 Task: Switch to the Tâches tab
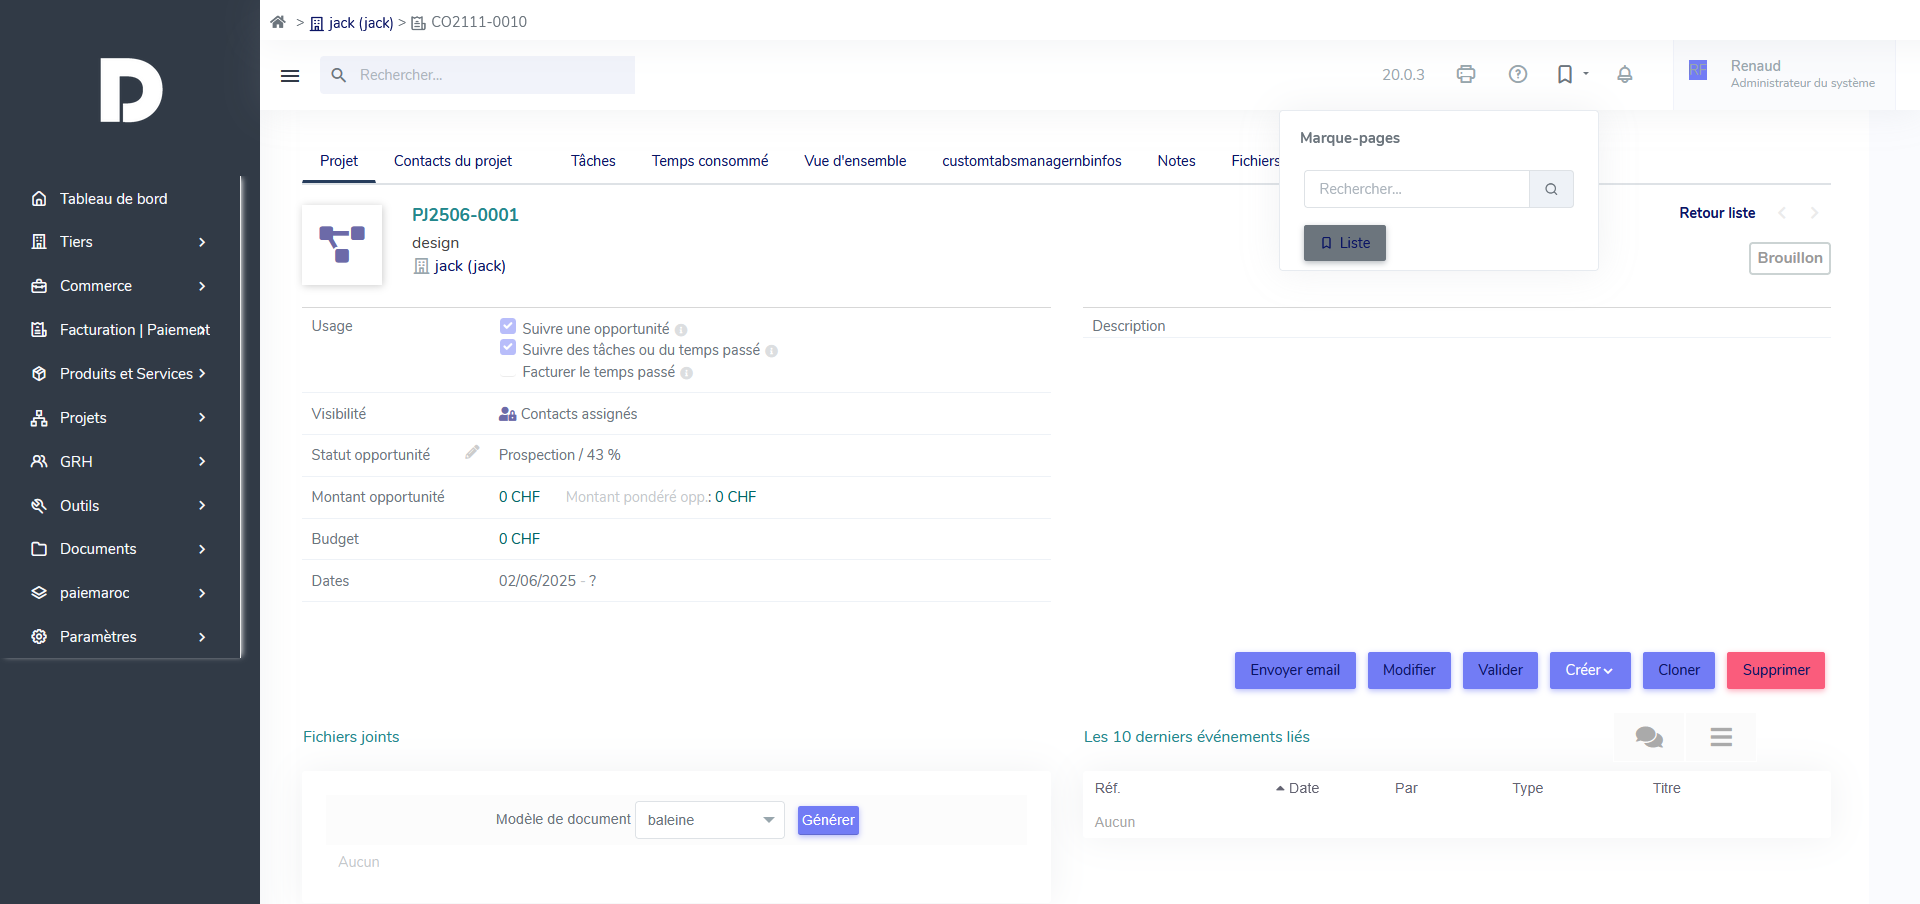[x=593, y=161]
